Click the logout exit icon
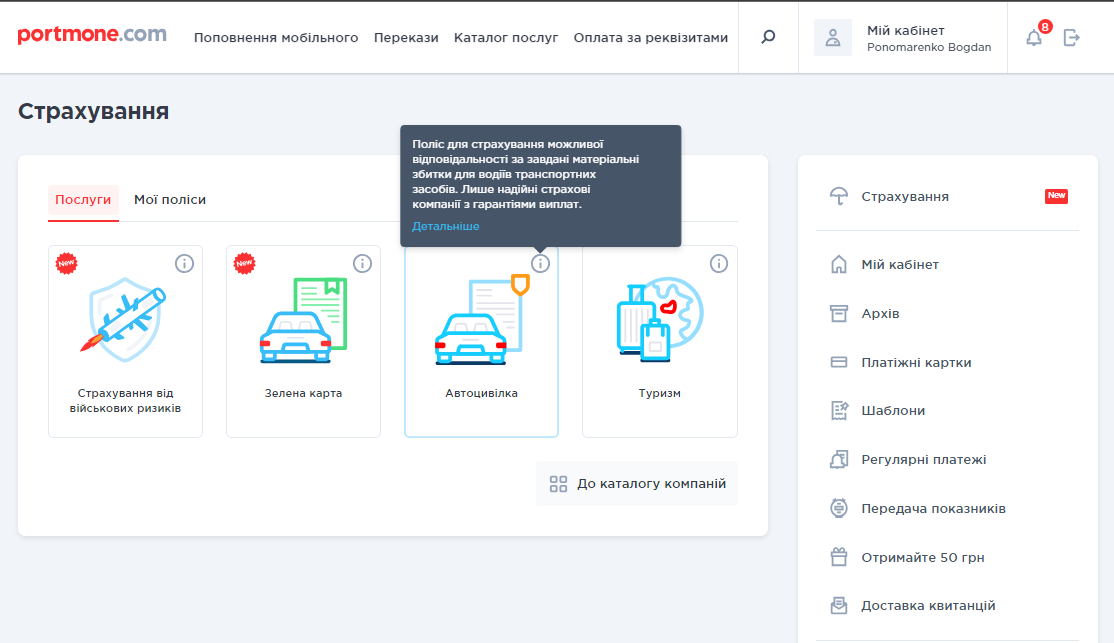Viewport: 1114px width, 643px height. 1071,38
